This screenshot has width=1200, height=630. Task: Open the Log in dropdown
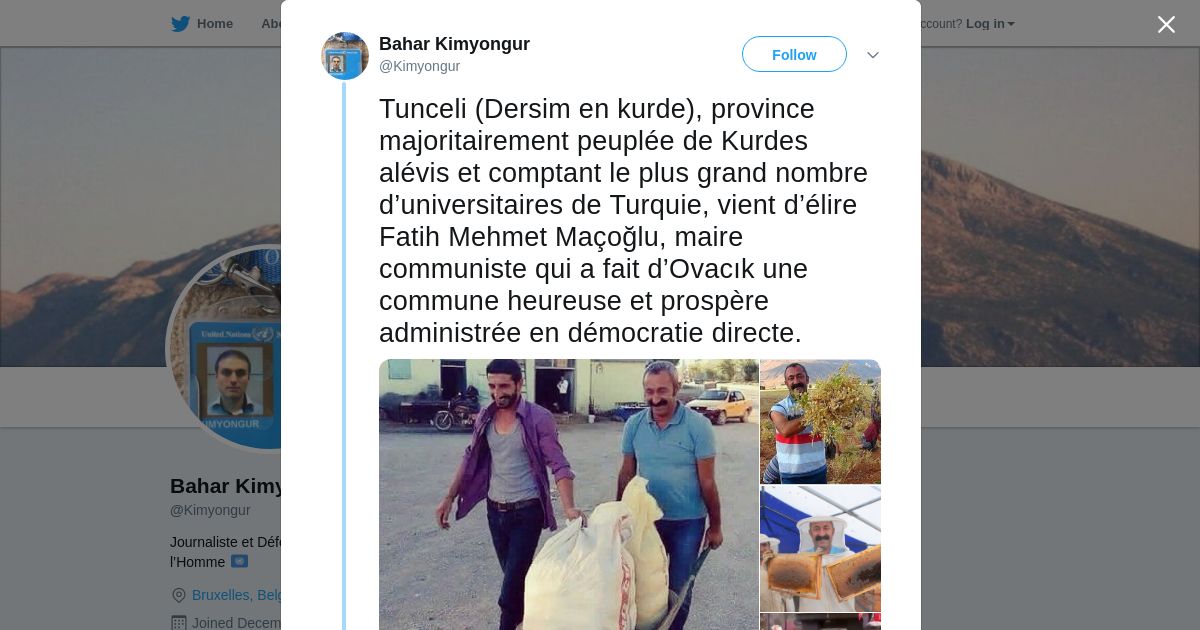[990, 24]
